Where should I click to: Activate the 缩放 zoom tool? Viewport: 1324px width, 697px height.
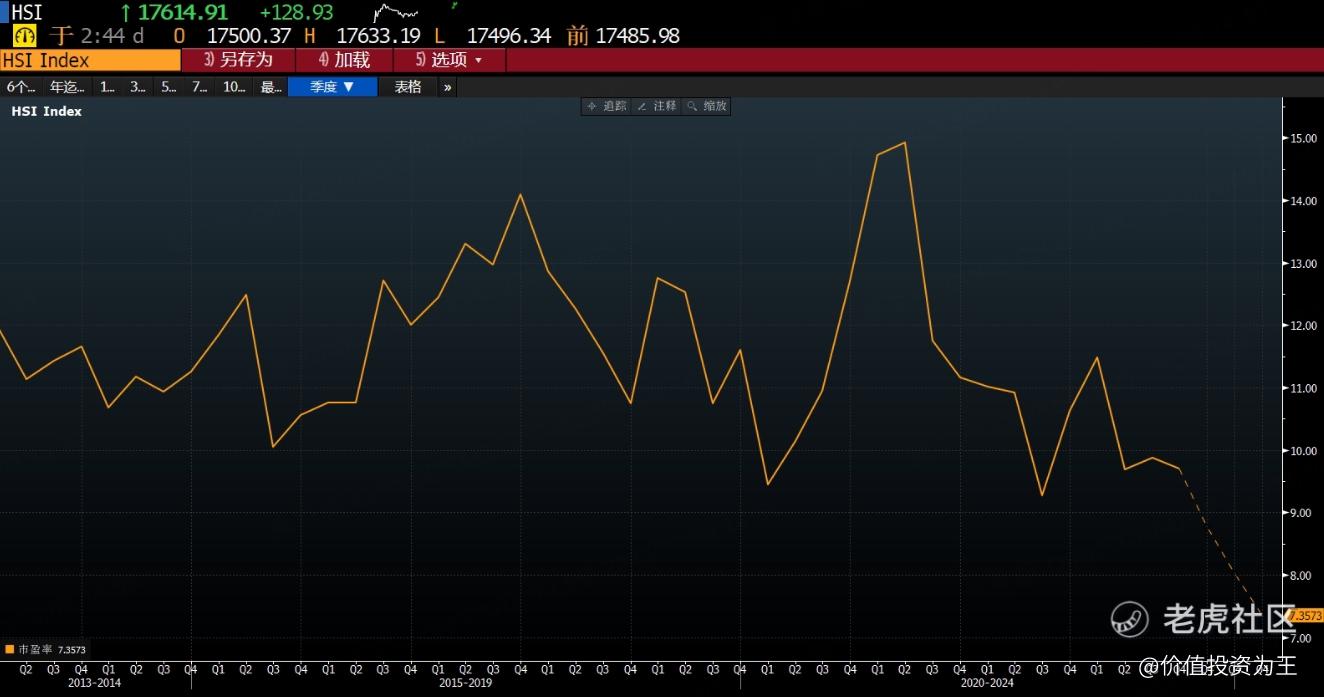(707, 106)
